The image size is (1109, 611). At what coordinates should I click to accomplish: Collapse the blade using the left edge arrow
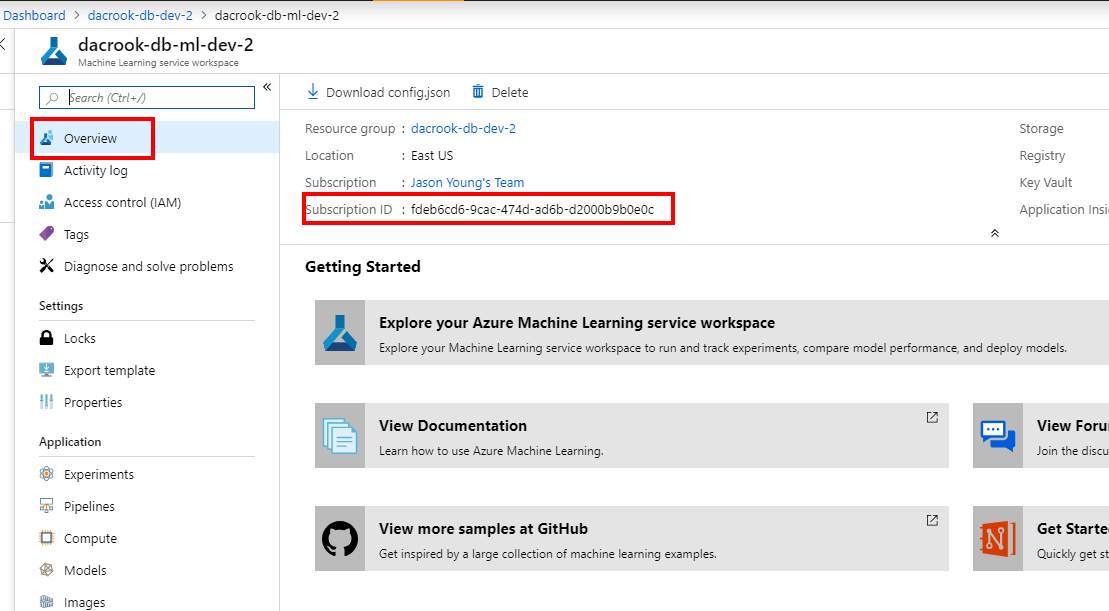click(x=3, y=44)
